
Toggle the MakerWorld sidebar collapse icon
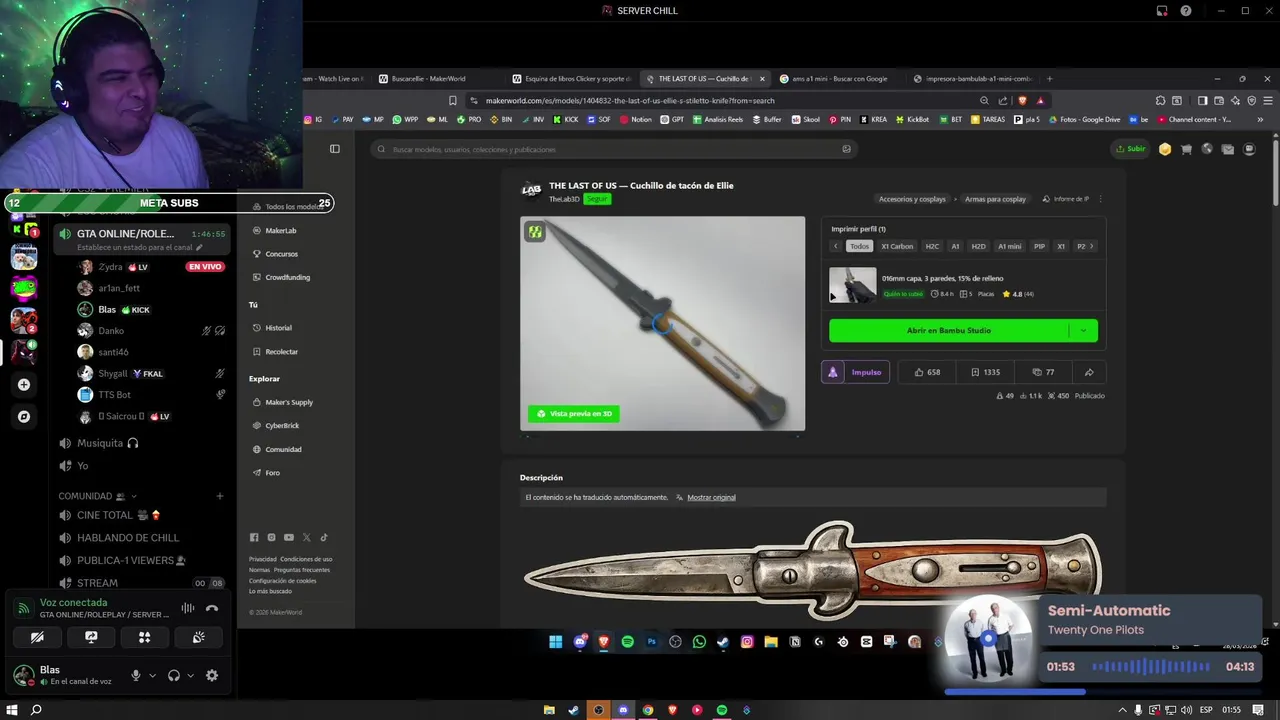335,149
